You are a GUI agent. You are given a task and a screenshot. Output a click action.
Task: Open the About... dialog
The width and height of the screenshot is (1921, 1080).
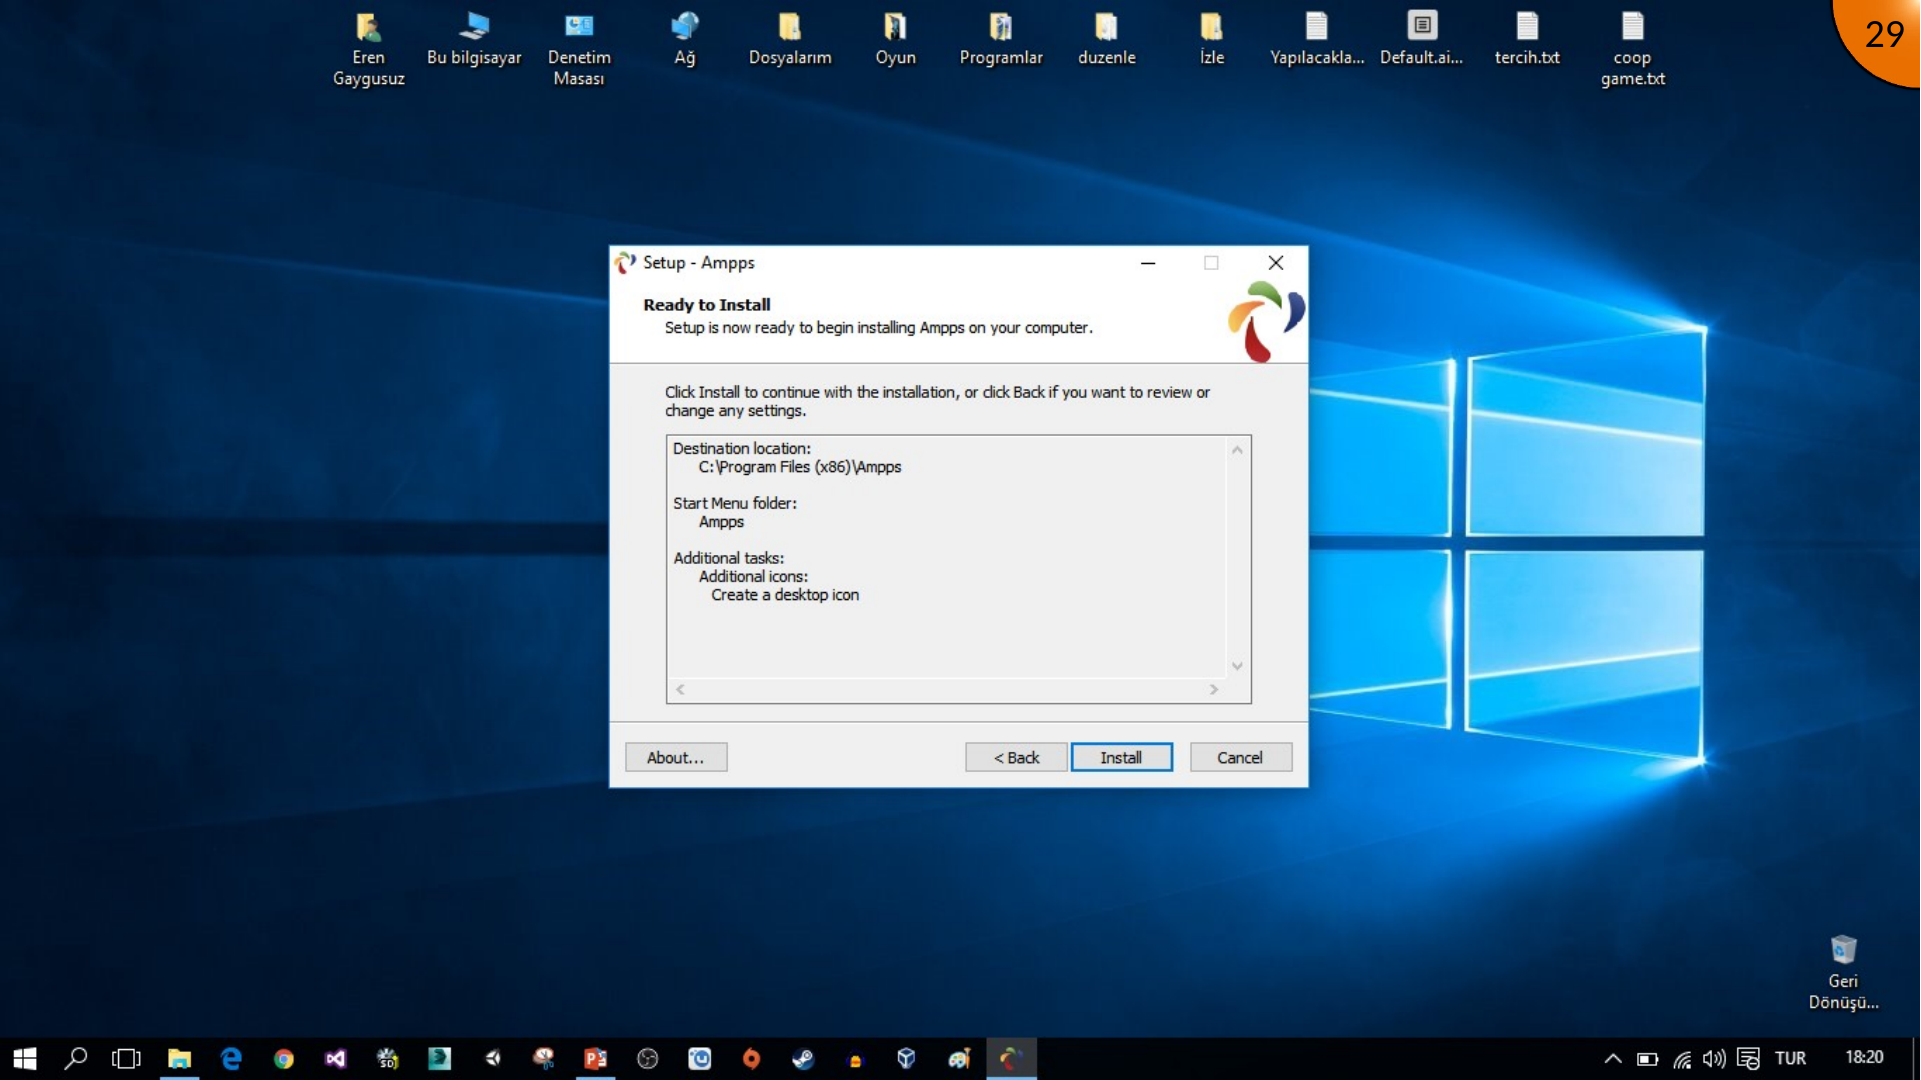pyautogui.click(x=675, y=757)
